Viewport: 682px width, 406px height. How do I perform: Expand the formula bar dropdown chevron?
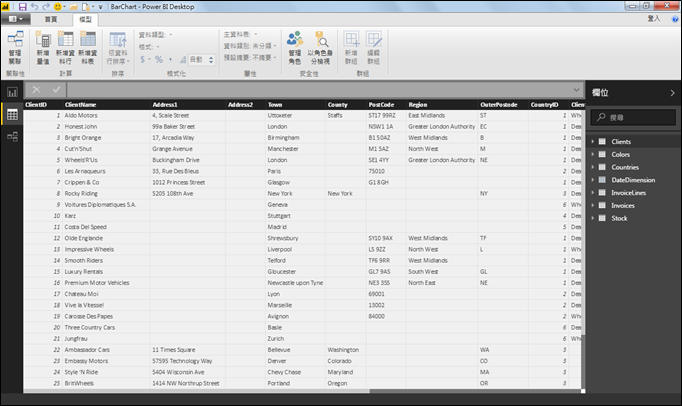(576, 90)
